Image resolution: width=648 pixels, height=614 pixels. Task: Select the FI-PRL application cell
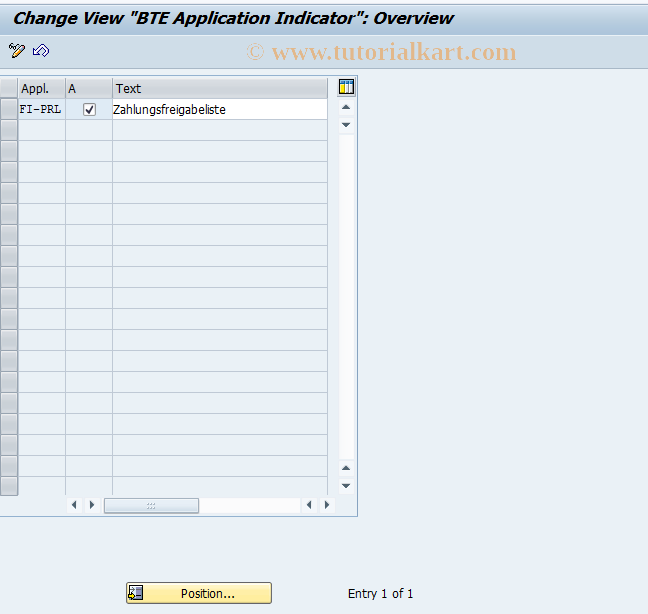tap(41, 109)
